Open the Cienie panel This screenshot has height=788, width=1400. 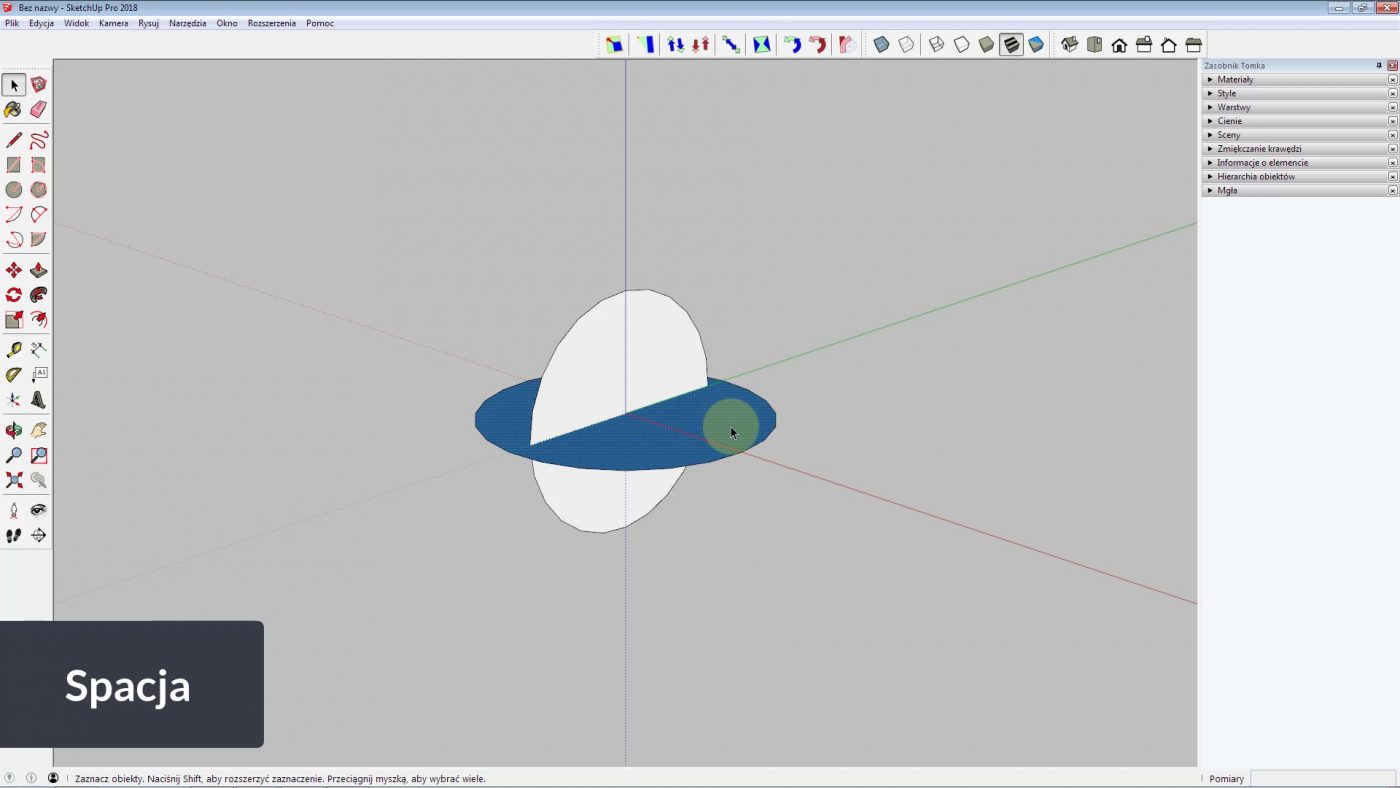pos(1229,121)
